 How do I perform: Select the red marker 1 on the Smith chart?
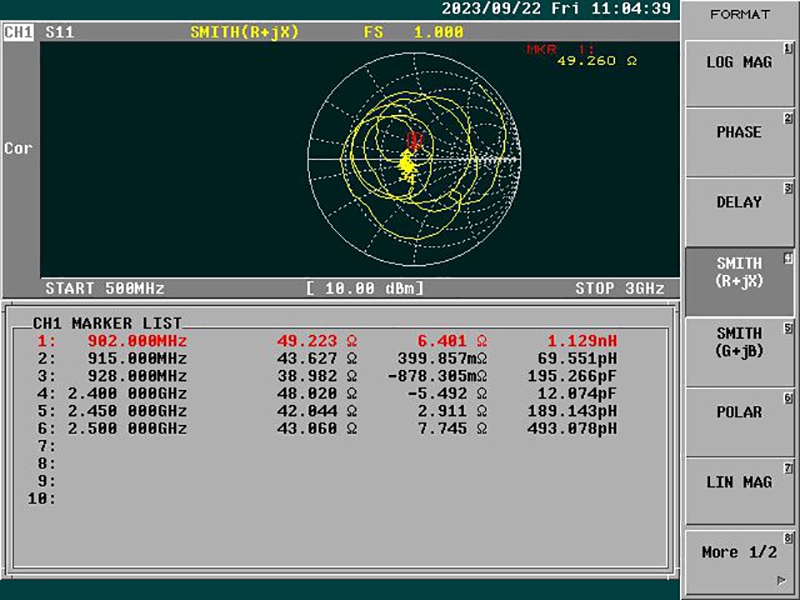point(415,140)
